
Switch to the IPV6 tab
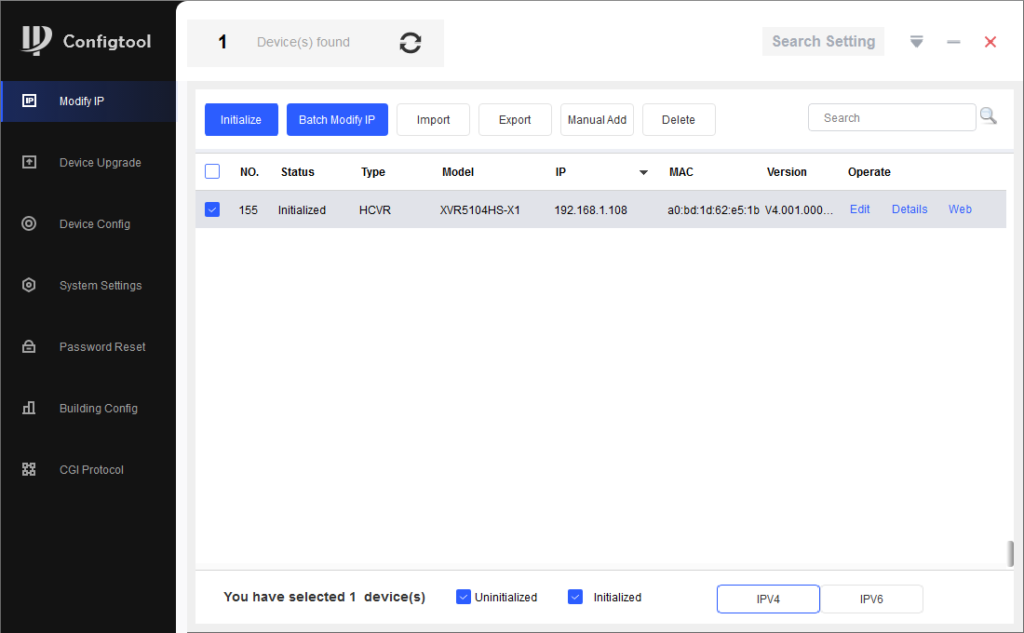[x=871, y=599]
